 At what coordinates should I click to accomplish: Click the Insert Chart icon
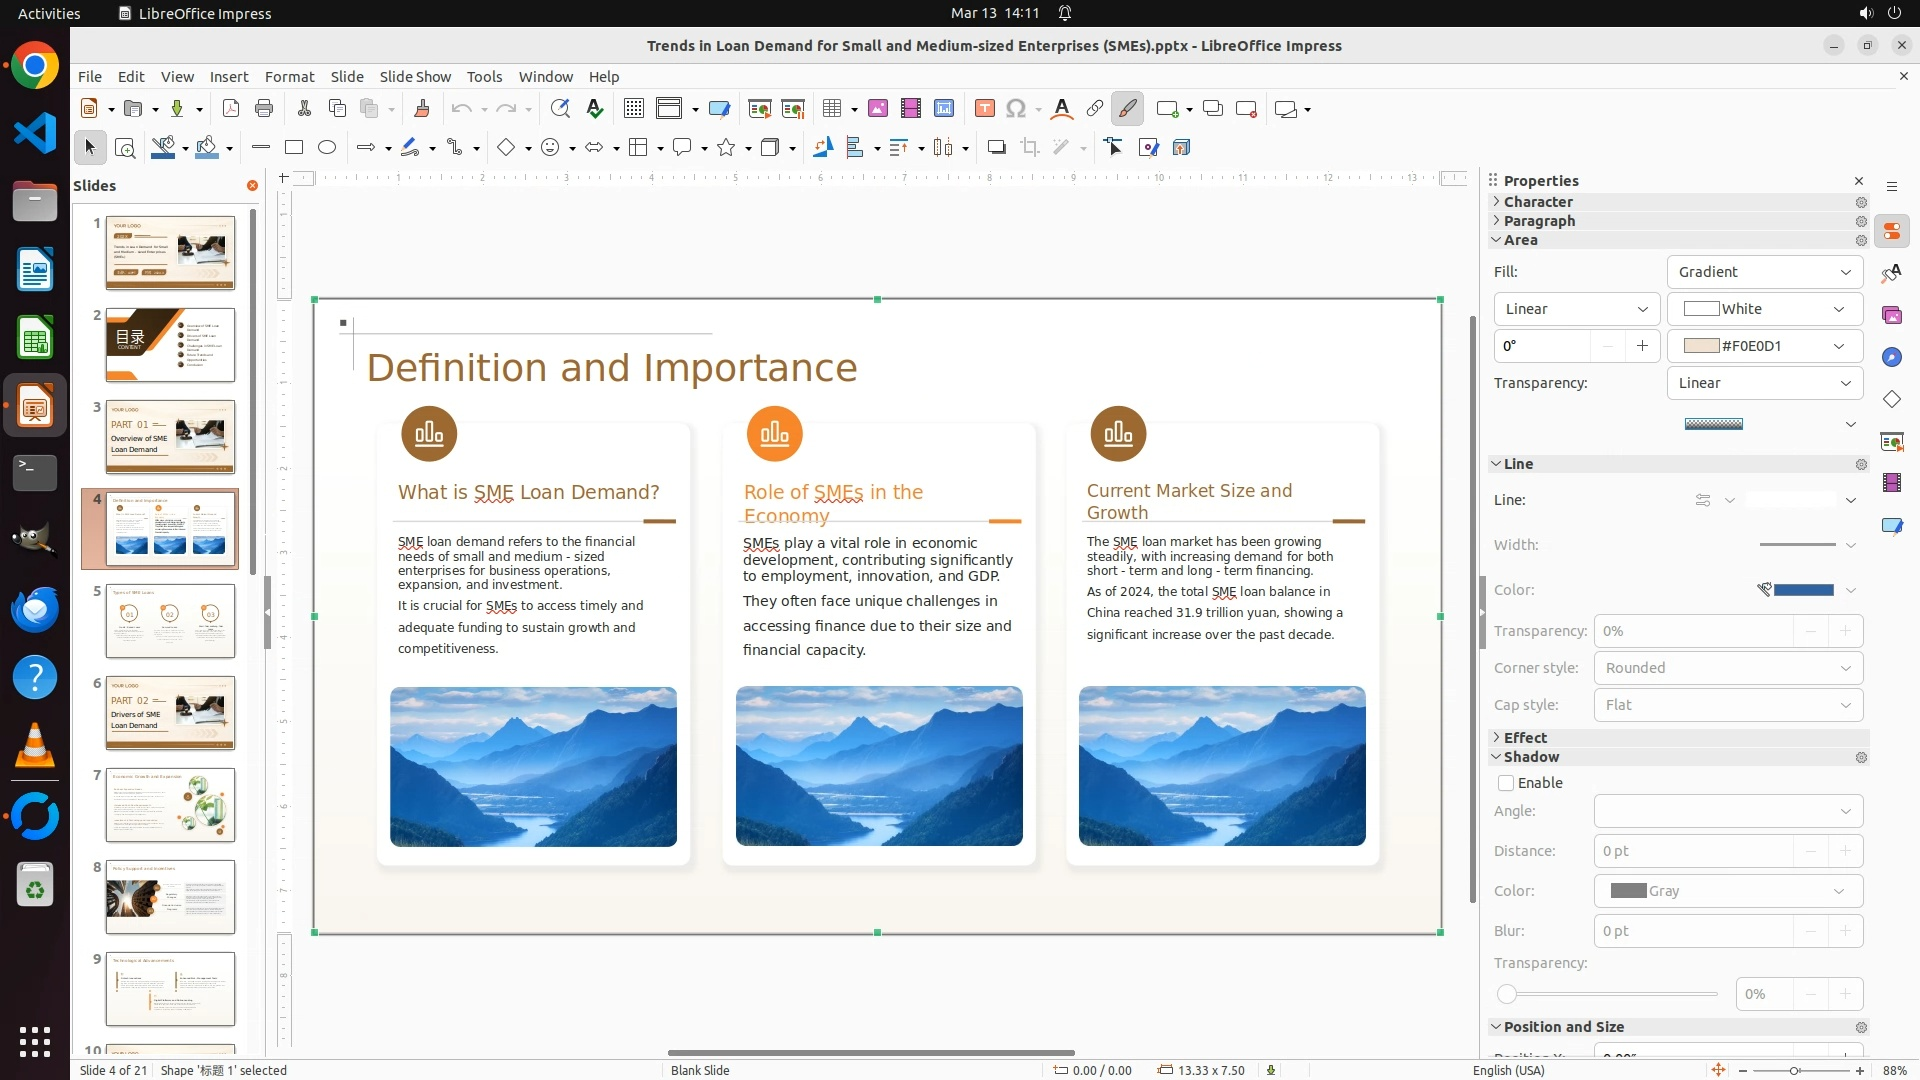coord(943,109)
